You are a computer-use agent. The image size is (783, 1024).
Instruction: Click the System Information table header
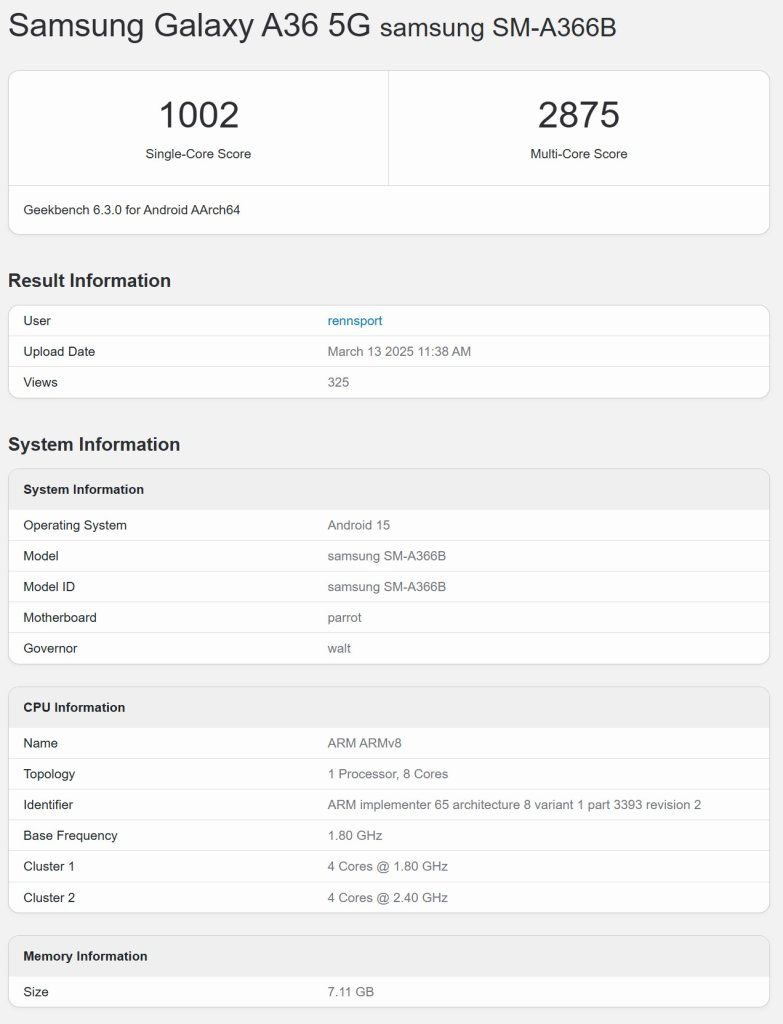[x=84, y=490]
